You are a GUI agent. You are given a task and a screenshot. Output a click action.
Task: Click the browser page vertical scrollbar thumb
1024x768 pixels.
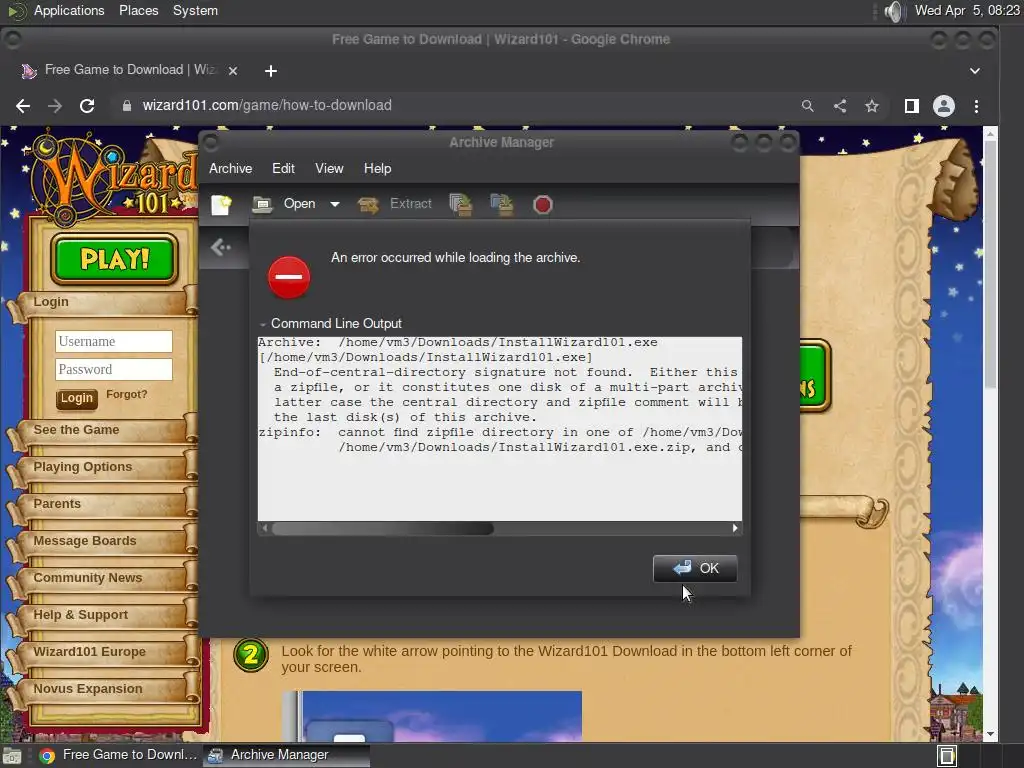click(990, 264)
